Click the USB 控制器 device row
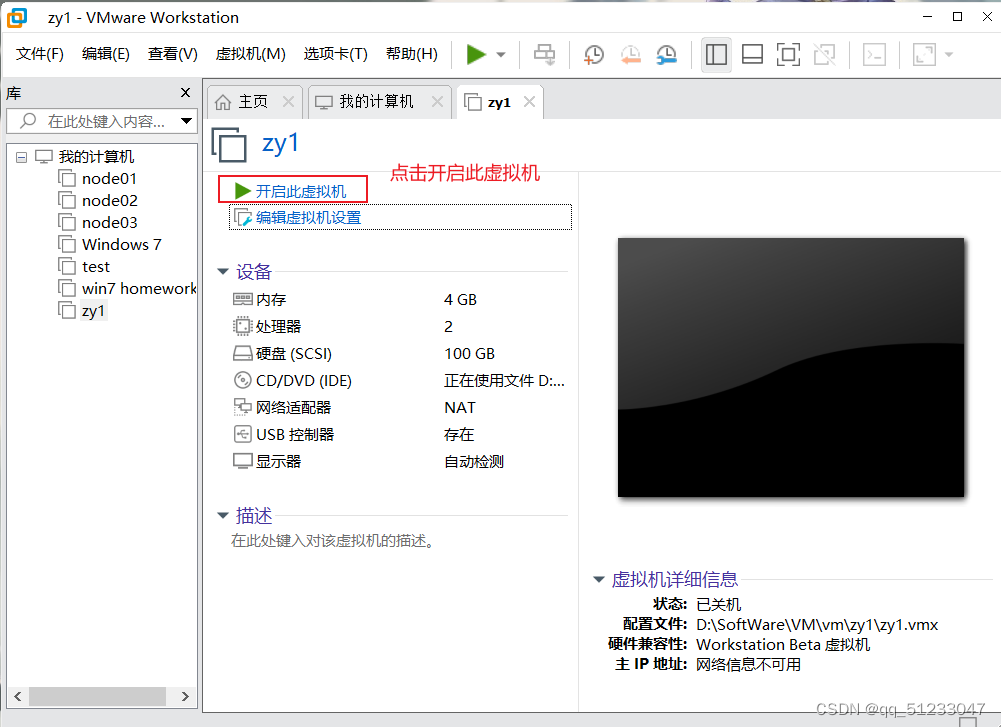 click(x=400, y=435)
